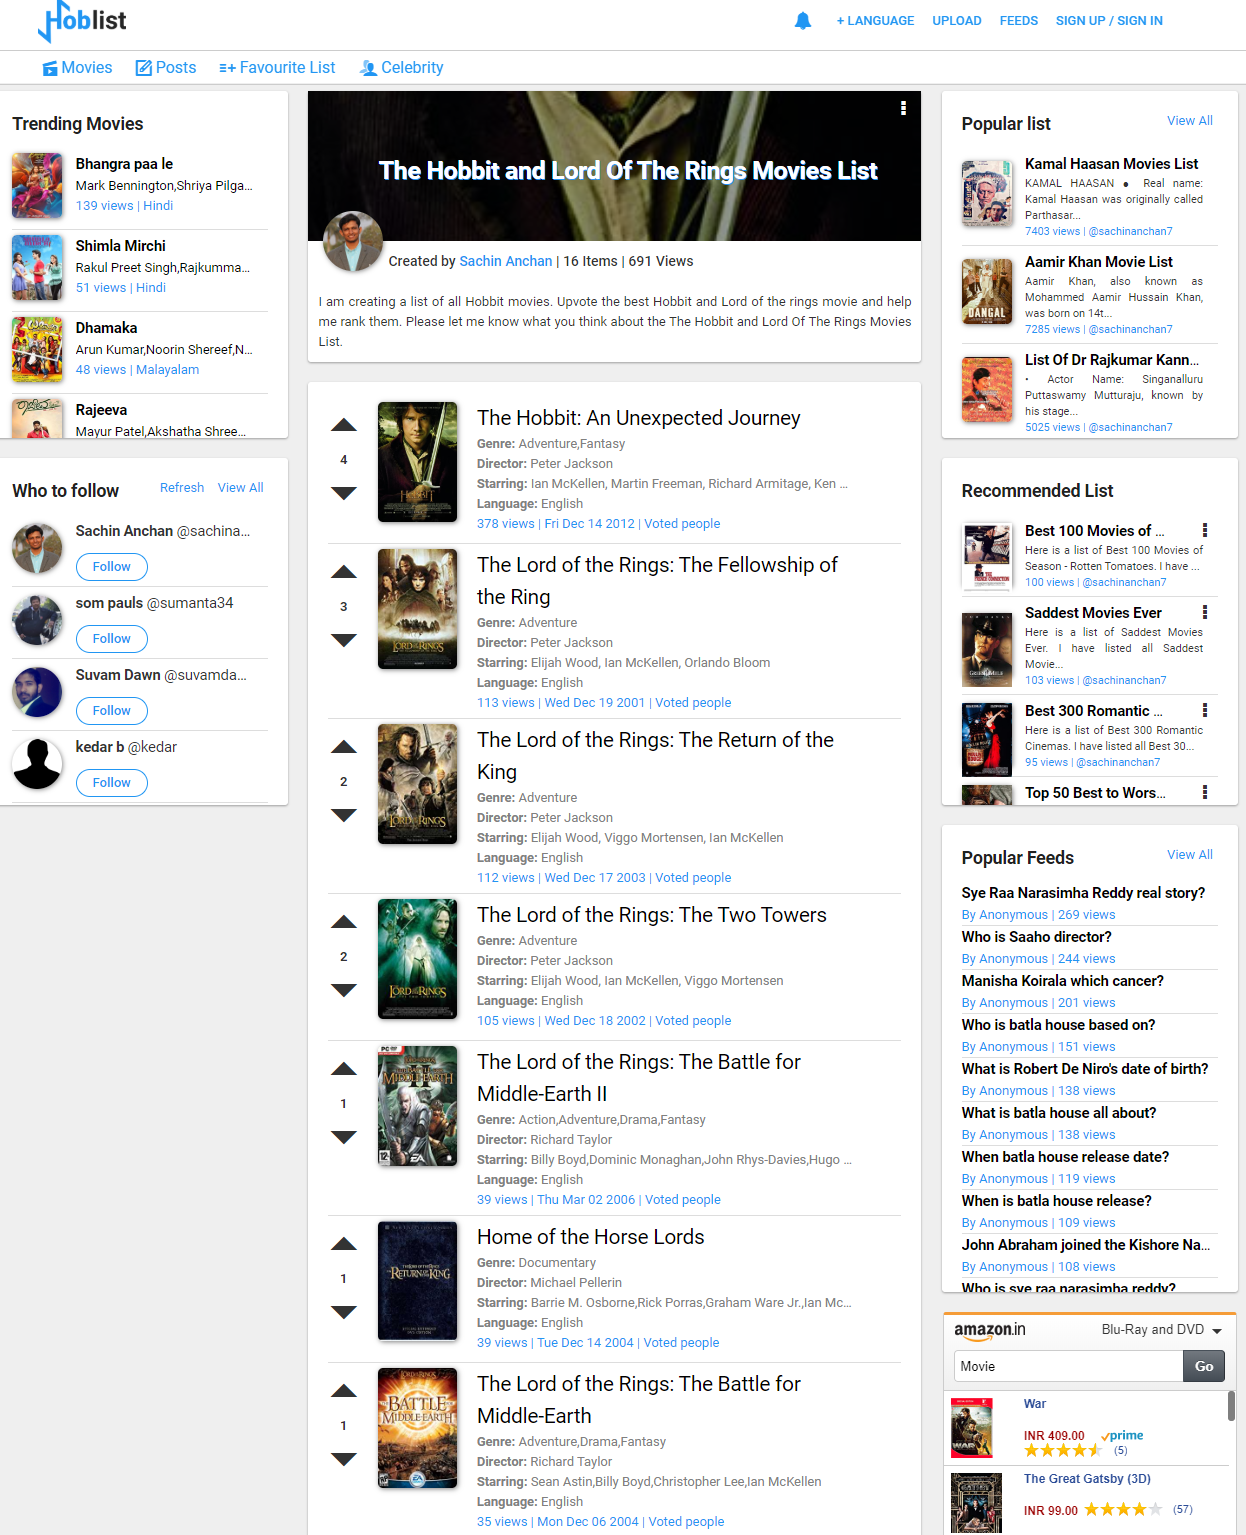Click Voted people for The Two Towers
This screenshot has width=1246, height=1535.
[693, 1021]
